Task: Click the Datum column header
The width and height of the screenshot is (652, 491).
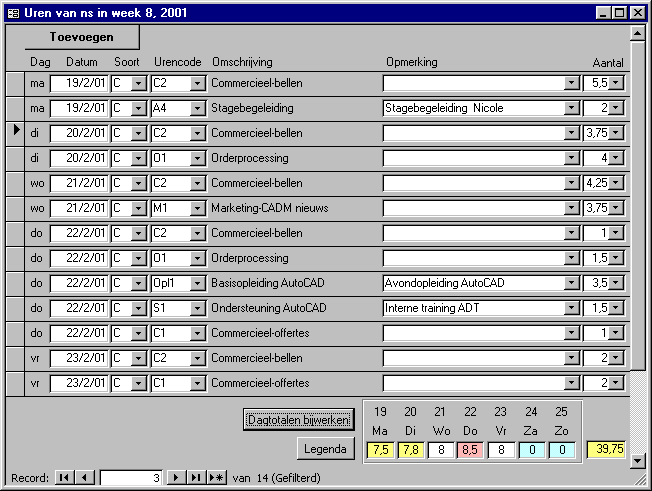Action: point(82,62)
